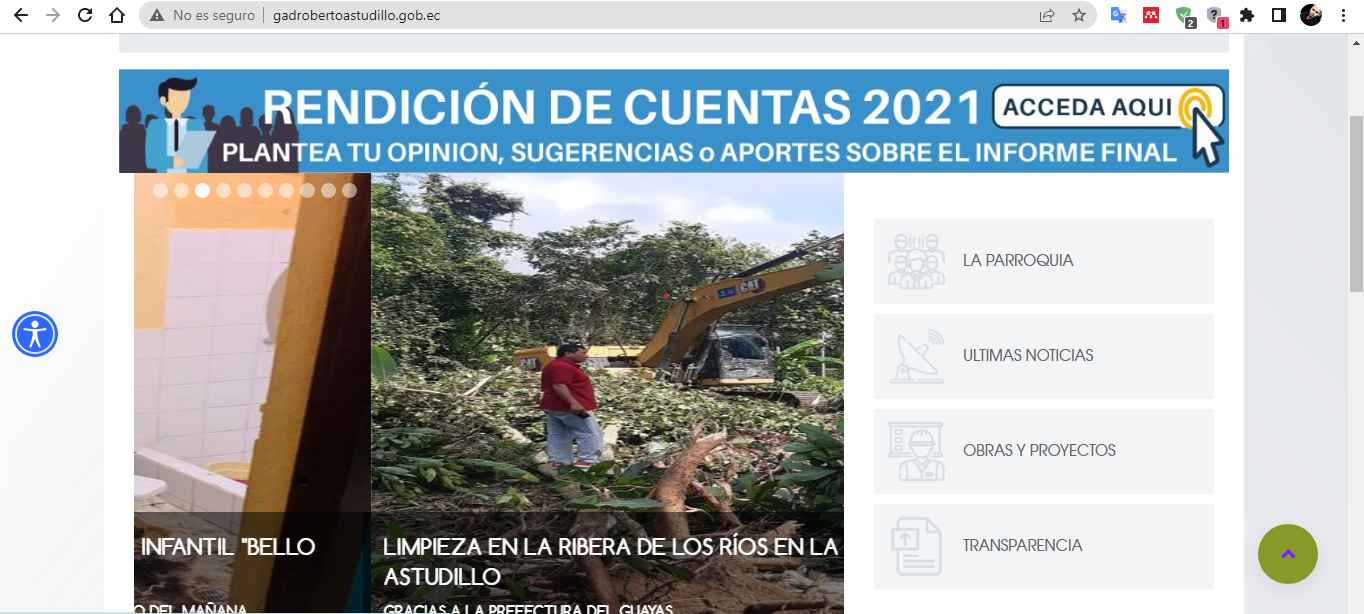Viewport: 1364px width, 614px height.
Task: Select the last slider dot indicator
Action: [x=349, y=190]
